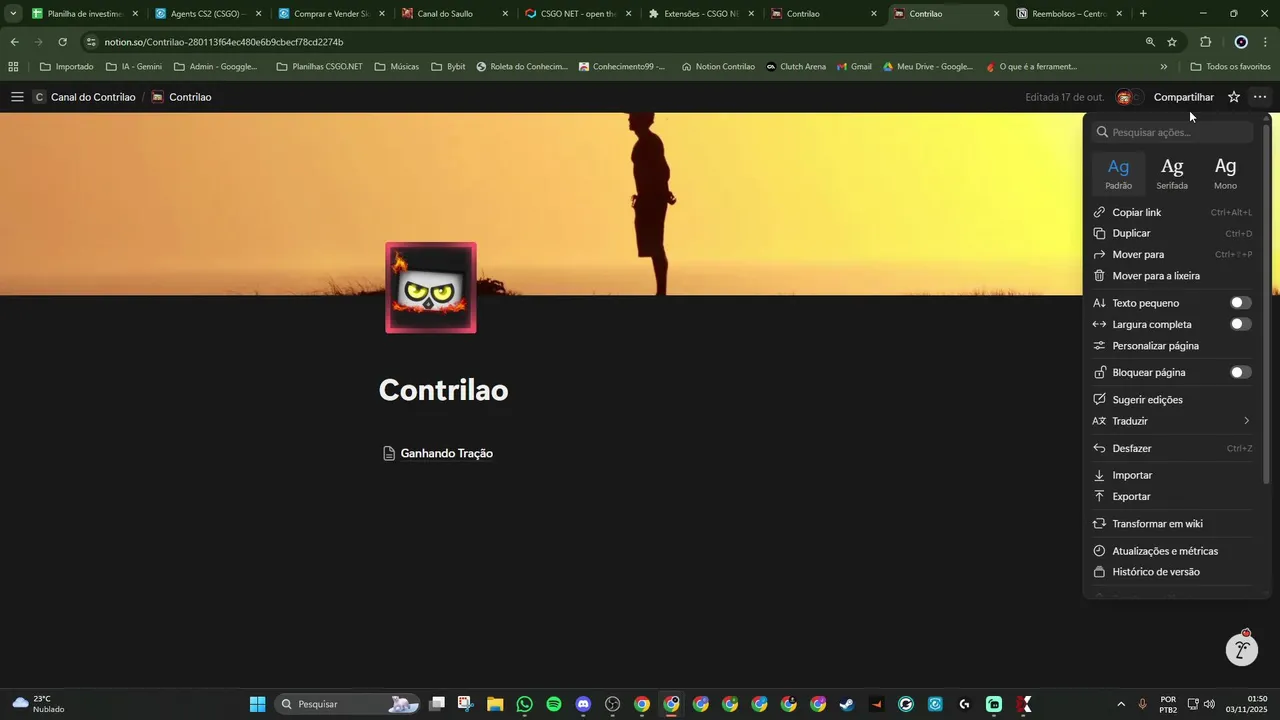Click the zoom magnifier icon in address bar
This screenshot has width=1280, height=720.
[1150, 42]
